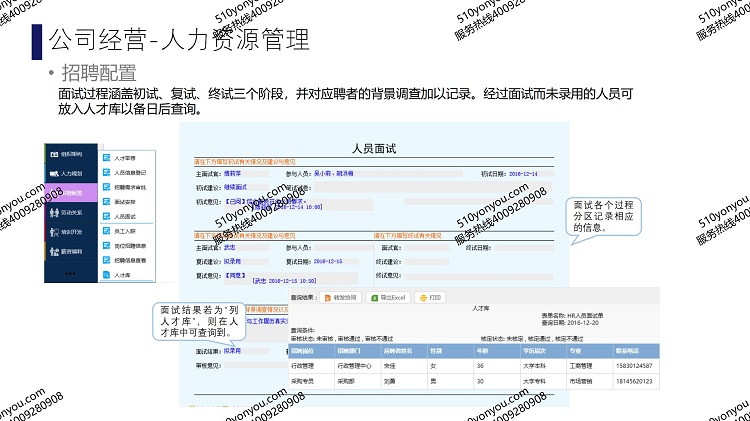Open the 组织架构 sidebar module
Viewport: 750px width, 421px height.
[74, 155]
